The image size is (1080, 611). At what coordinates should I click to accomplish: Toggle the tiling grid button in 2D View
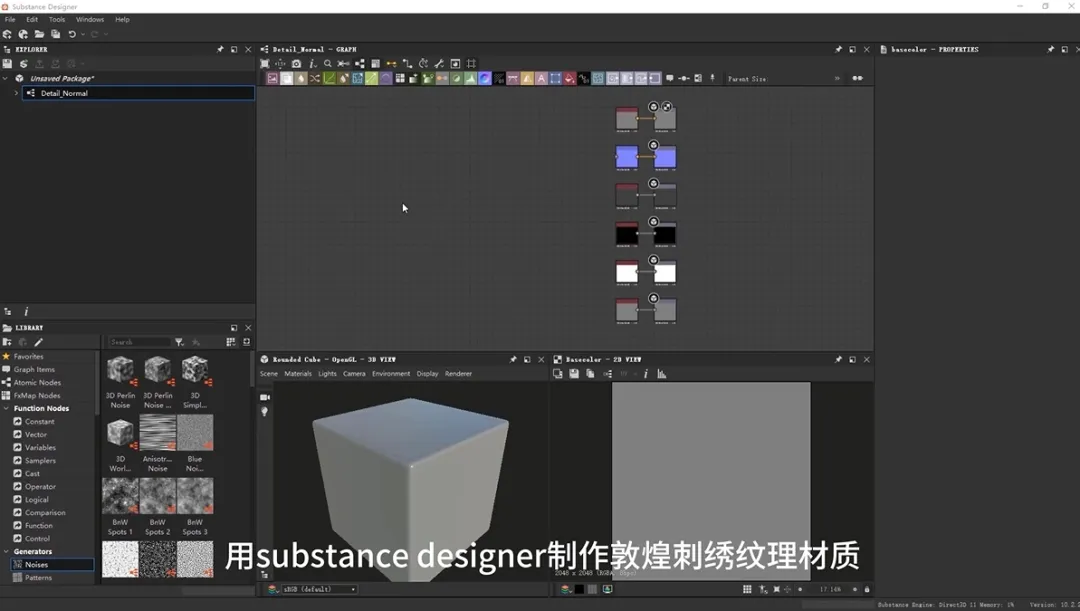747,589
